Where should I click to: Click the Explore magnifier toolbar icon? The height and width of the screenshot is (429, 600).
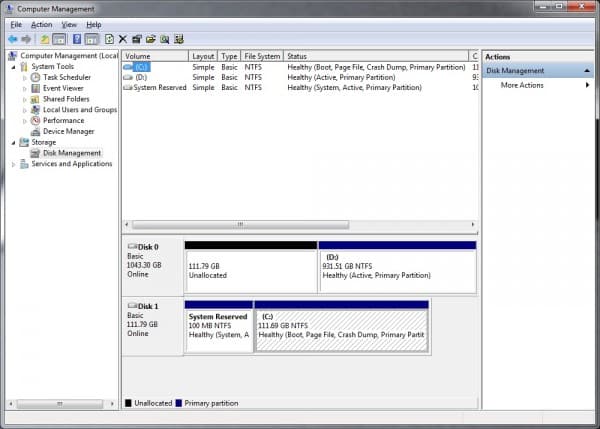[x=165, y=39]
